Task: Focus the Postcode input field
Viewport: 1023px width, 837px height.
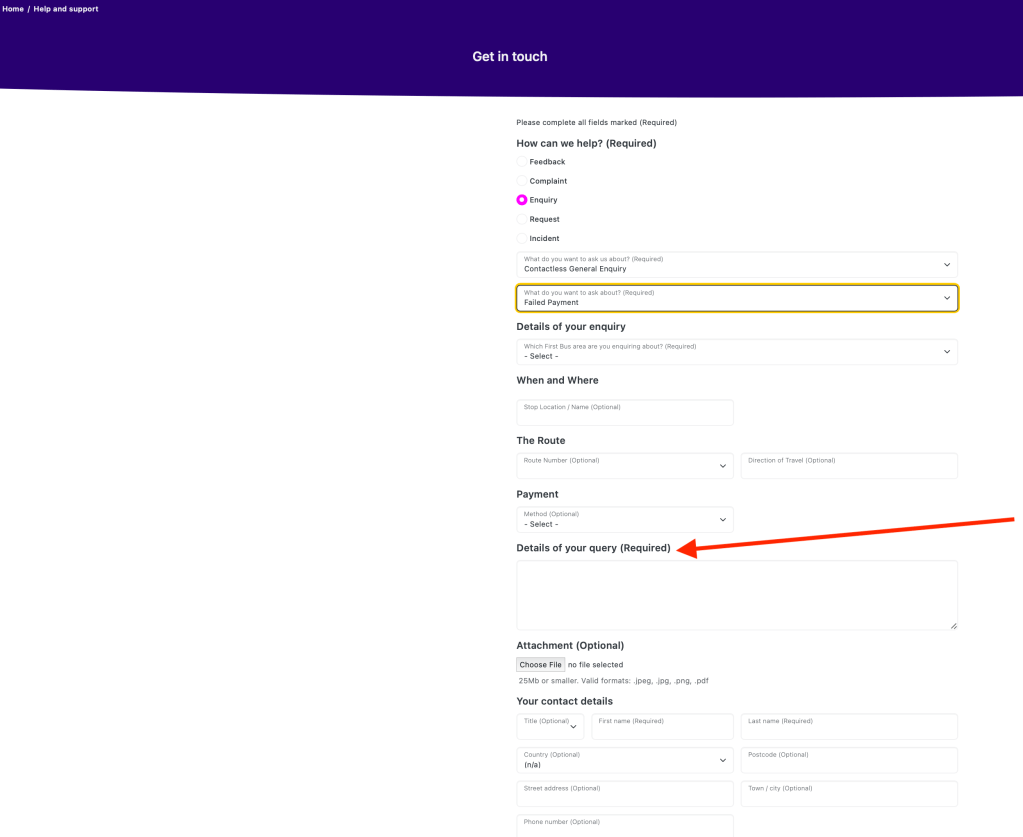Action: (848, 762)
